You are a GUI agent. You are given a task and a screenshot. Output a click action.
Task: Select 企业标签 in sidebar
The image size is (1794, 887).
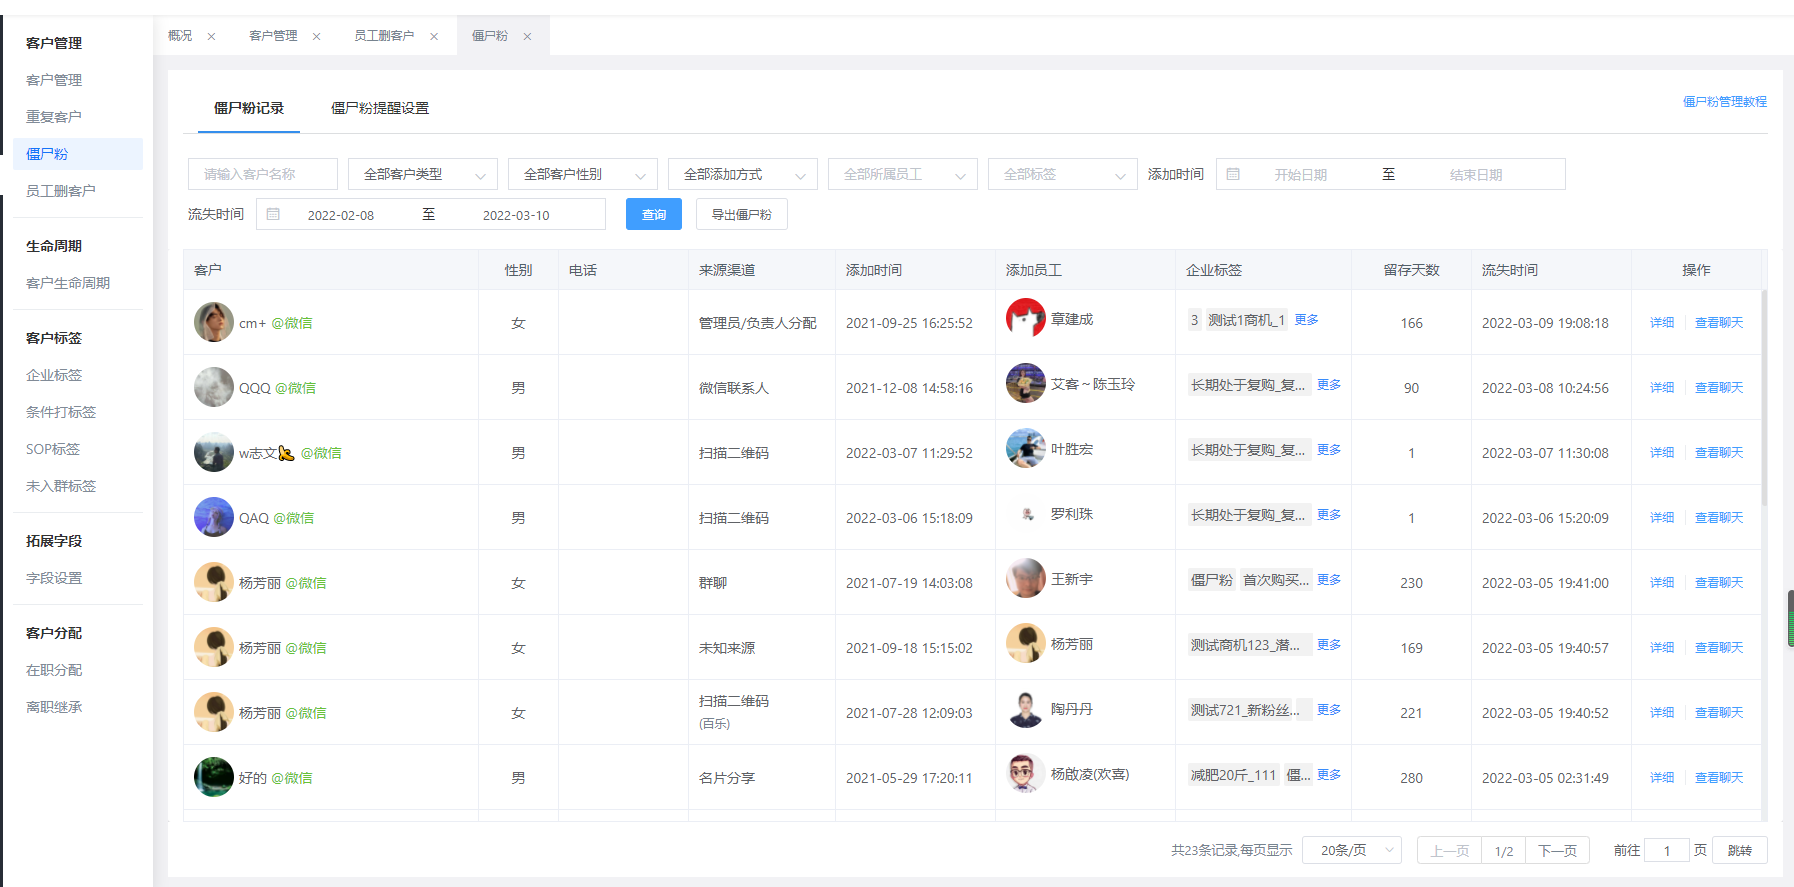tap(54, 375)
